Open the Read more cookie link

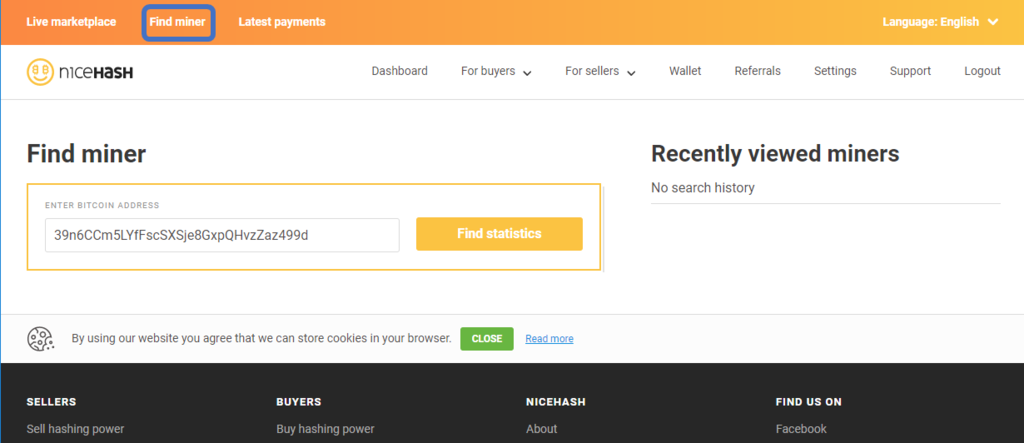tap(549, 338)
